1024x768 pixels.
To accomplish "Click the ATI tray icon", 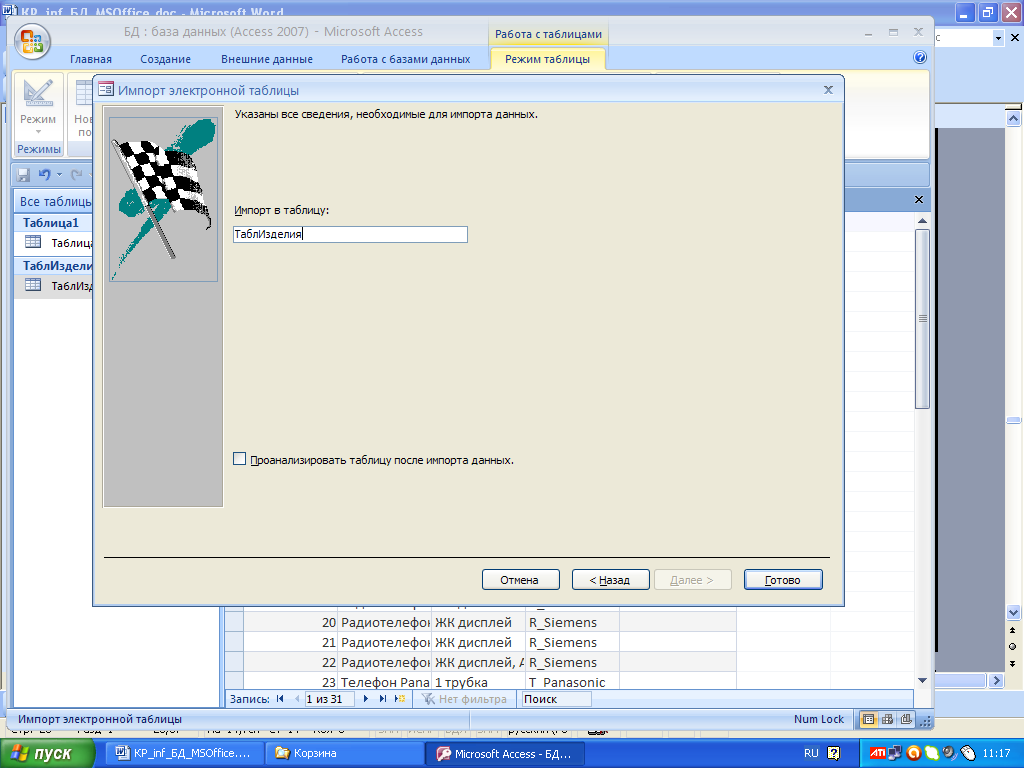I will click(x=877, y=754).
